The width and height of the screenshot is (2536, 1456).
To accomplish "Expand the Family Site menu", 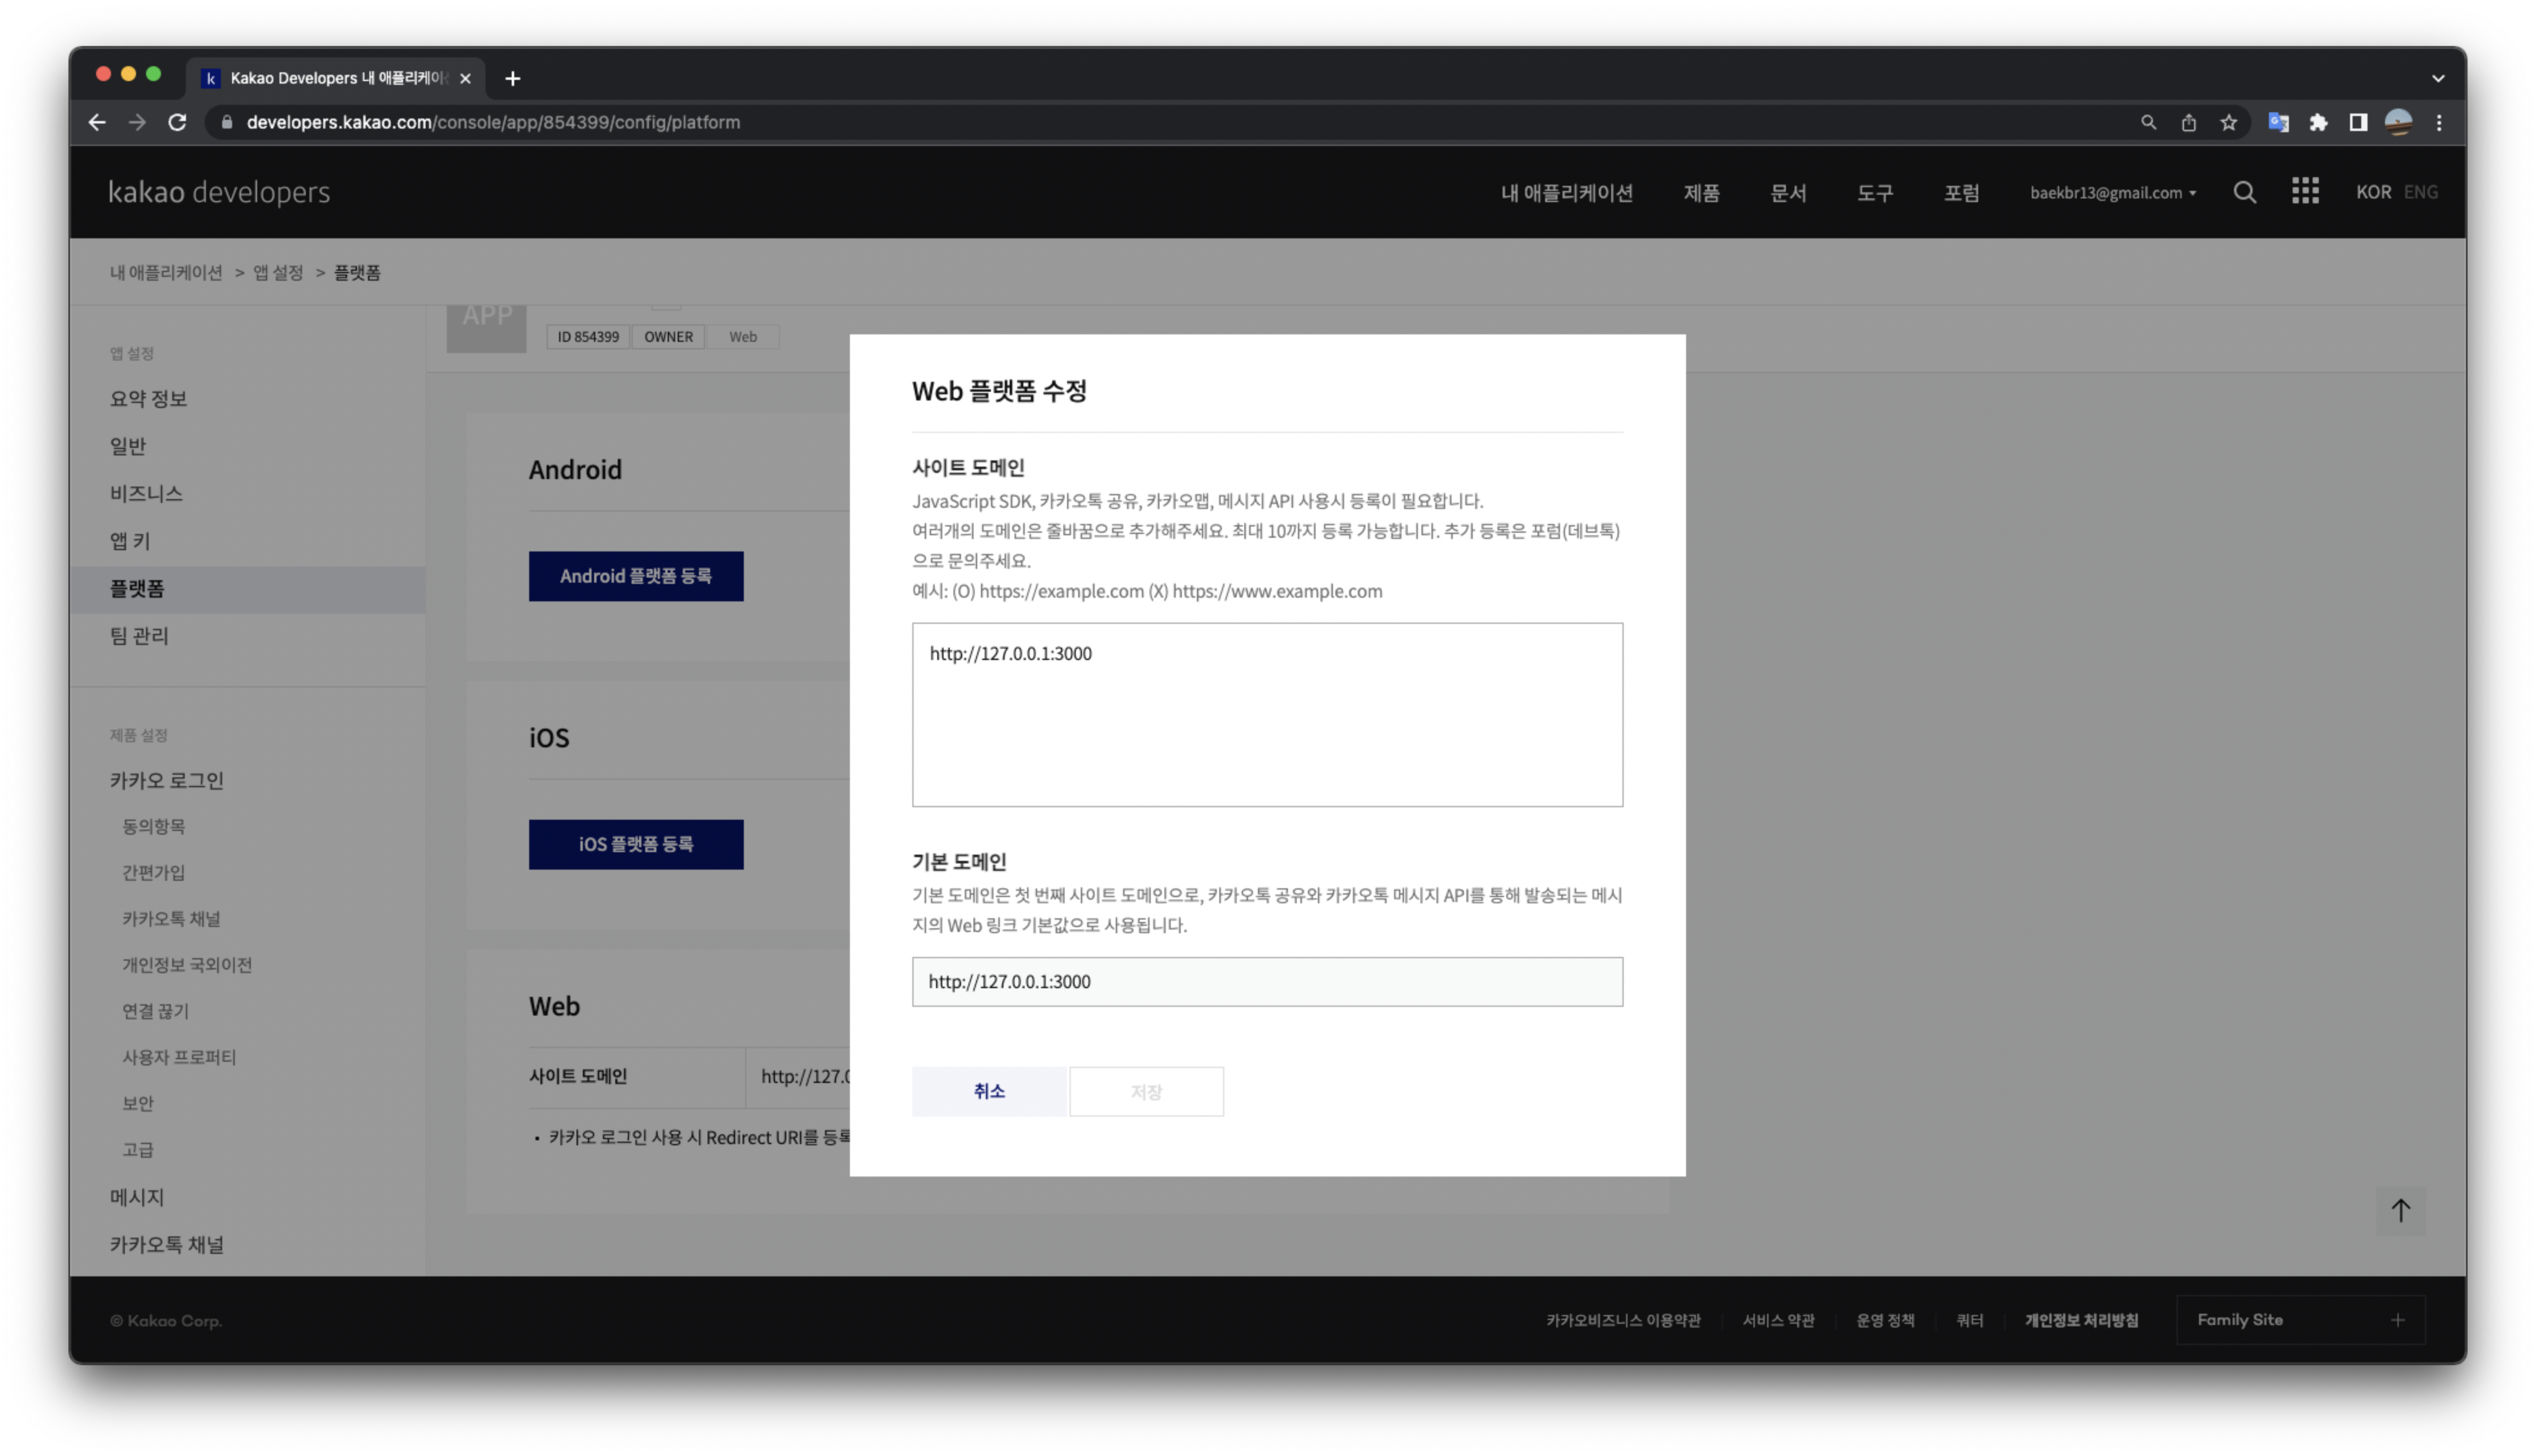I will (x=2300, y=1320).
